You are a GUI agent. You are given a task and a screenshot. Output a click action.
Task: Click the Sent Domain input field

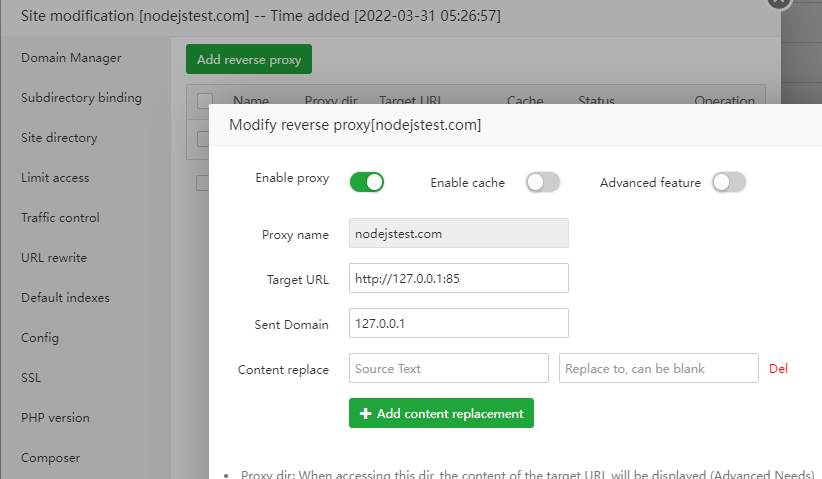pyautogui.click(x=458, y=323)
